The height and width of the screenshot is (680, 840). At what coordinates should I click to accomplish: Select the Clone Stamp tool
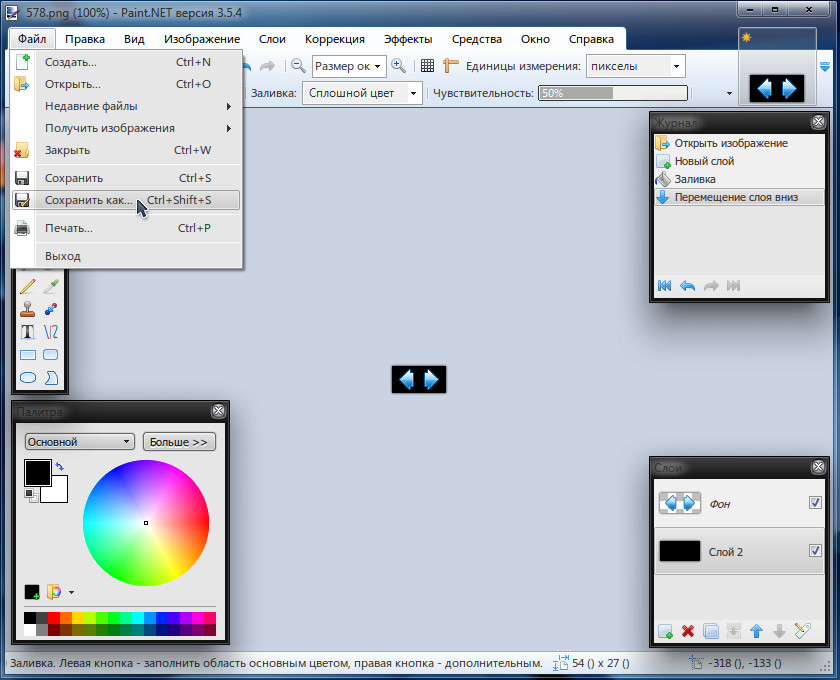coord(28,309)
